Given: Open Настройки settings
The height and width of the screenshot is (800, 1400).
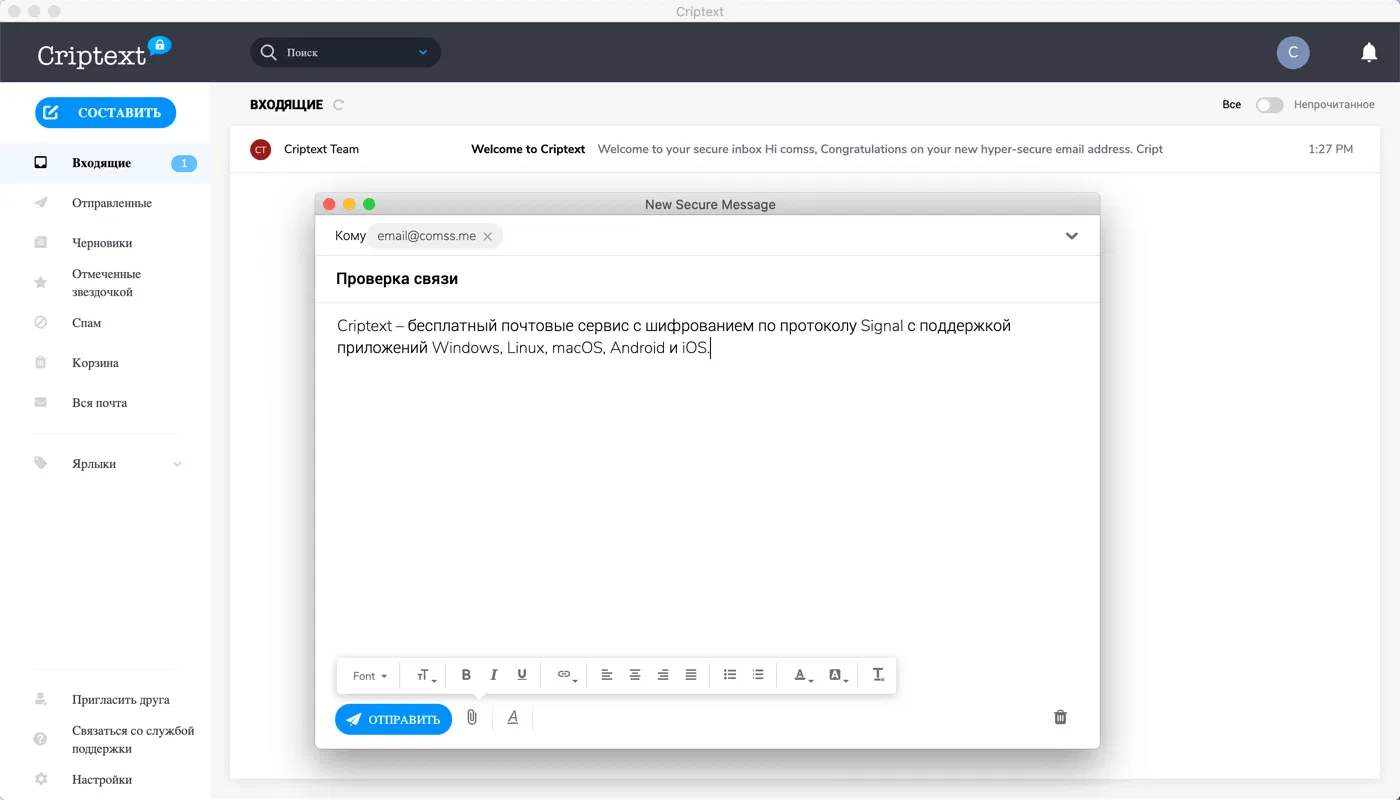Looking at the screenshot, I should (x=102, y=780).
